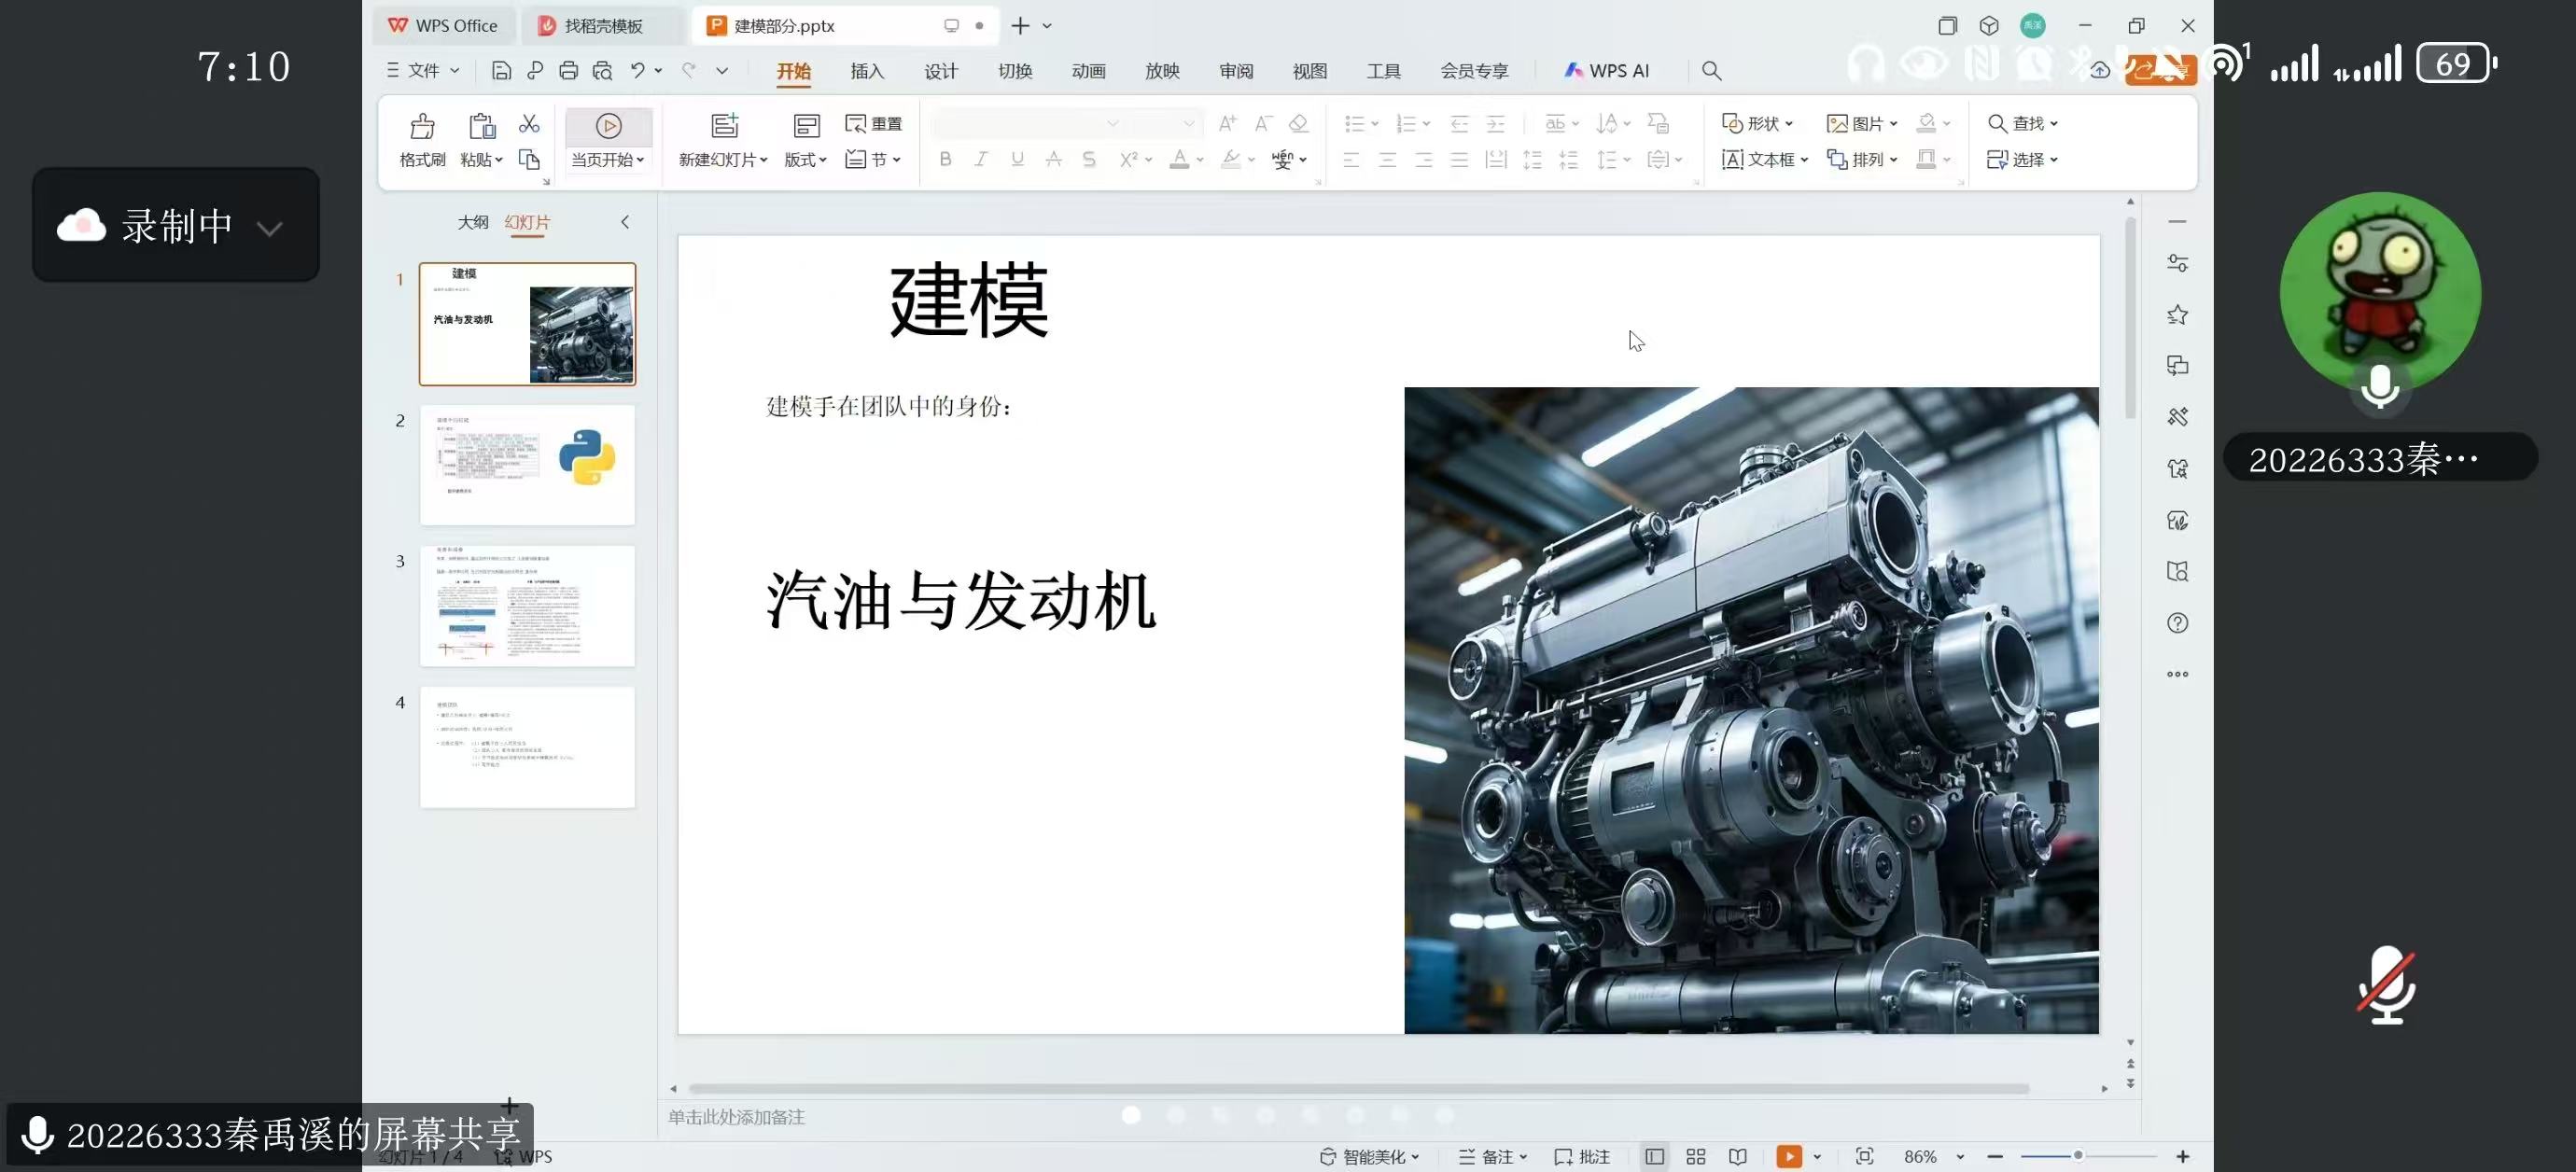Open the font name combo box
Screen dimensions: 2576x1172
point(1027,123)
